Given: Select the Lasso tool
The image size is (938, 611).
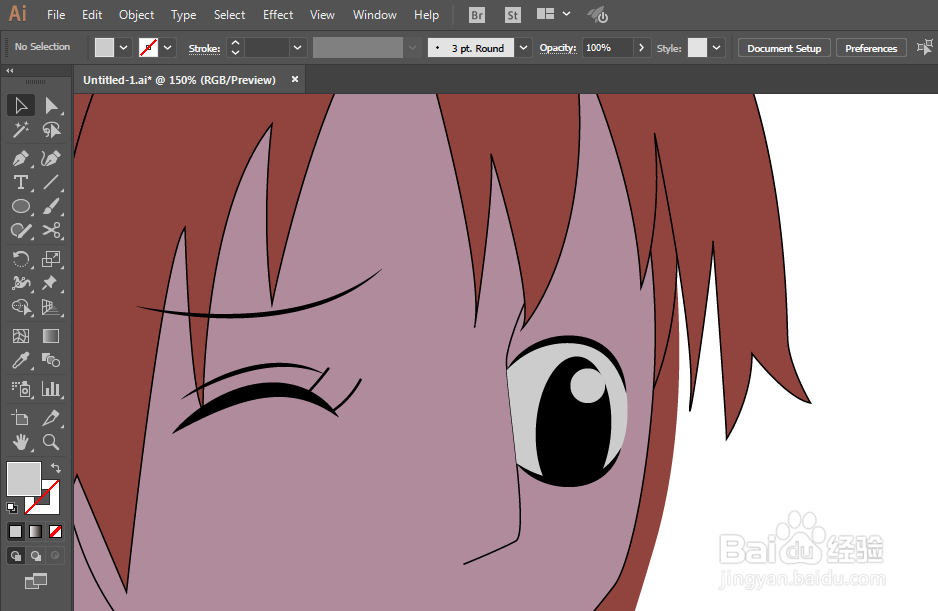Looking at the screenshot, I should click(51, 129).
